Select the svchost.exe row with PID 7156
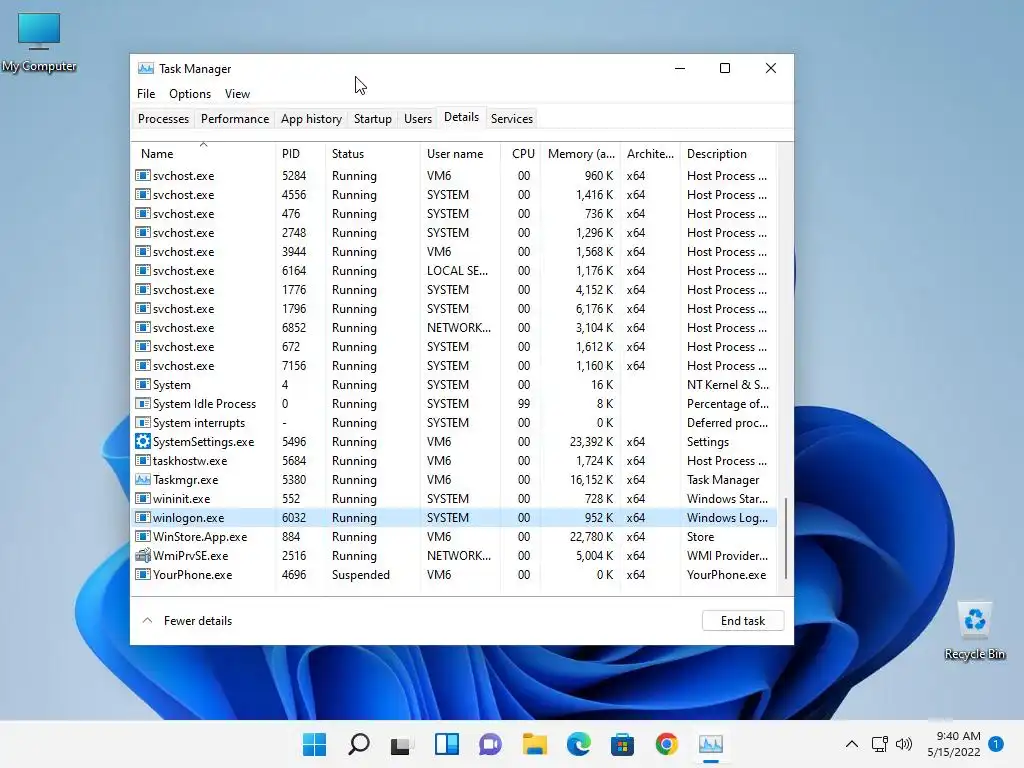 click(455, 366)
